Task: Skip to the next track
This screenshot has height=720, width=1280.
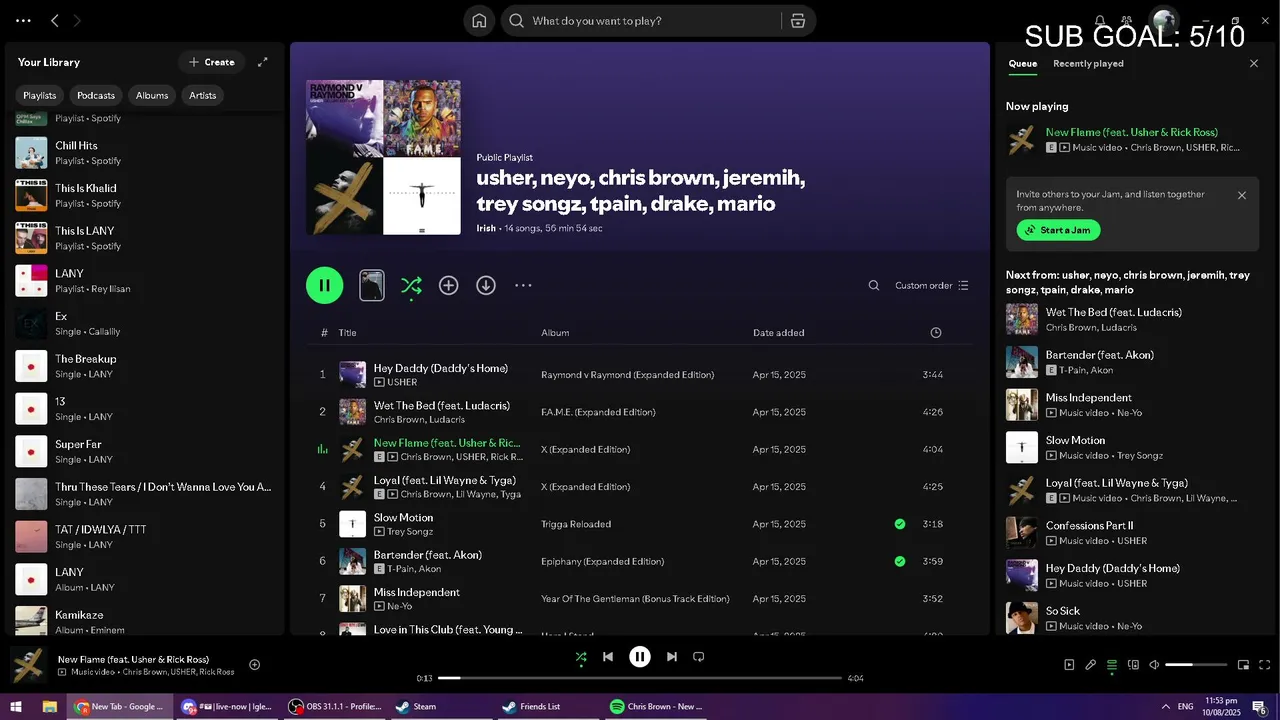Action: 672,657
